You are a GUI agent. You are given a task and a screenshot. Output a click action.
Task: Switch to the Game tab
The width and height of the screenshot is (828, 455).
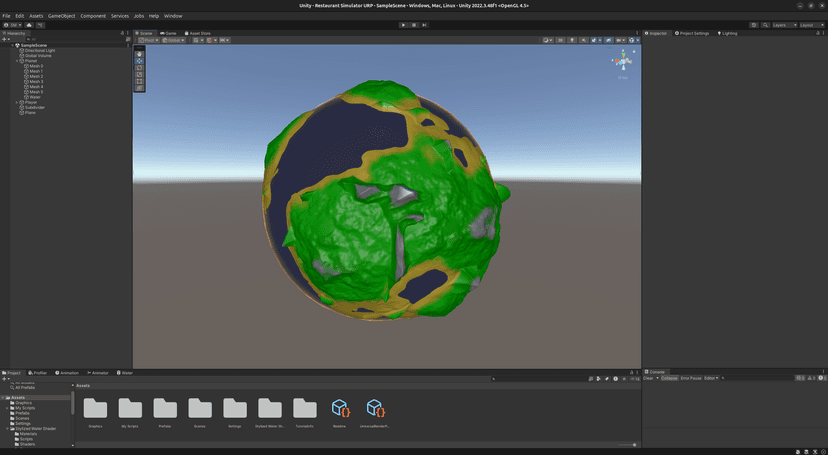click(x=168, y=33)
